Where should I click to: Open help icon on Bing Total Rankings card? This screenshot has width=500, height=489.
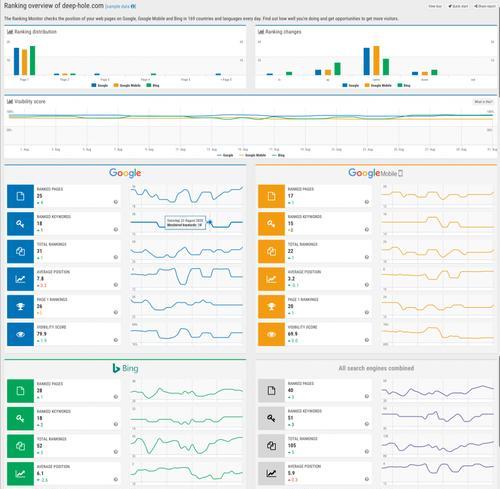(116, 452)
